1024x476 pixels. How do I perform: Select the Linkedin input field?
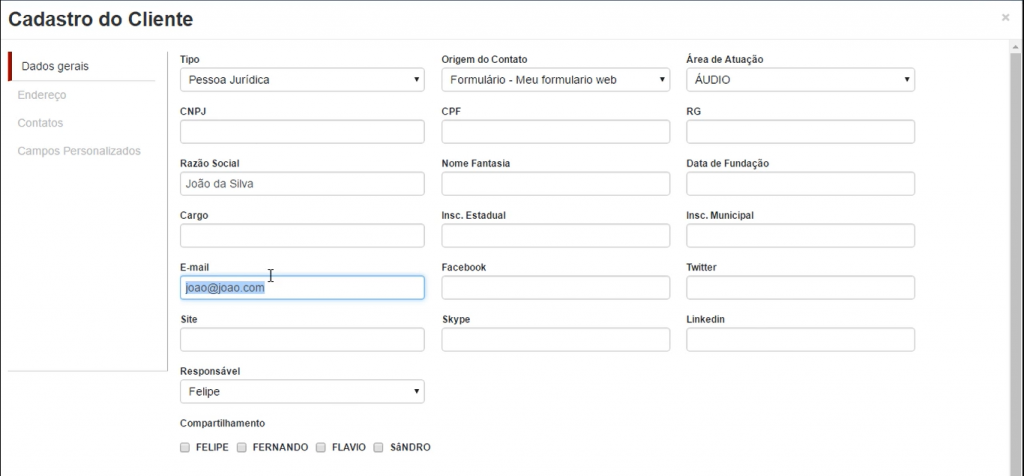tap(800, 340)
